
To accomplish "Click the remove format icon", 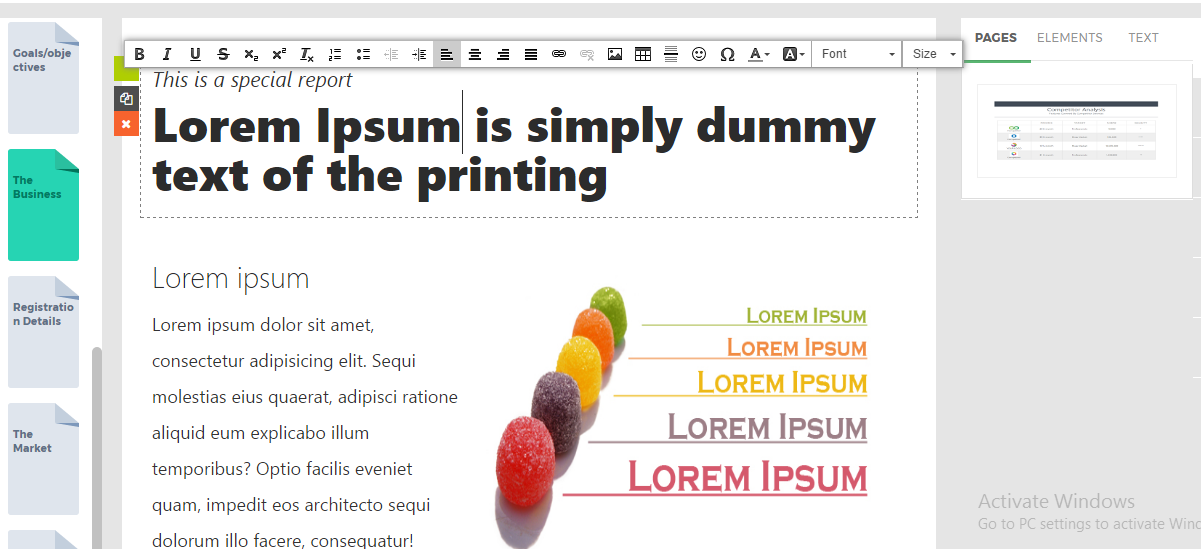I will pyautogui.click(x=307, y=54).
